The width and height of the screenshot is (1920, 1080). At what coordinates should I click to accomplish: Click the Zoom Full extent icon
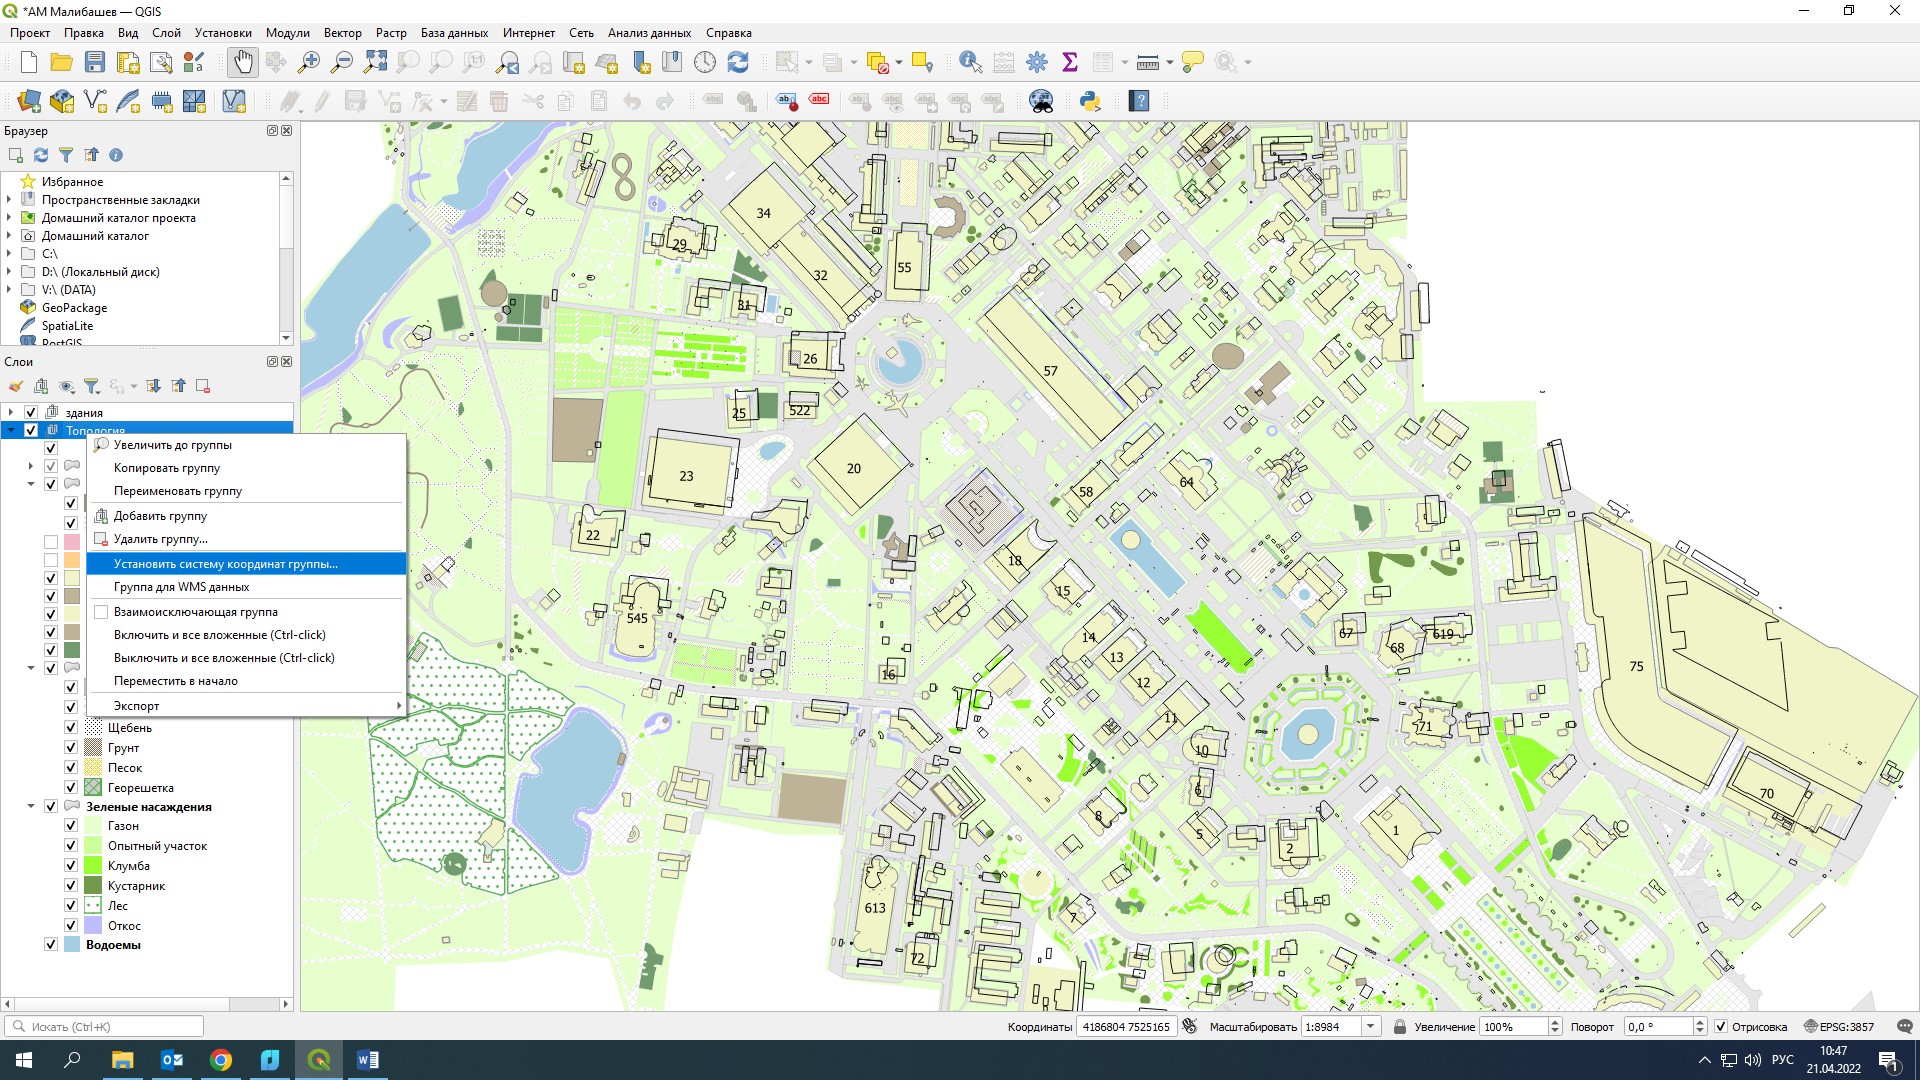pos(375,62)
